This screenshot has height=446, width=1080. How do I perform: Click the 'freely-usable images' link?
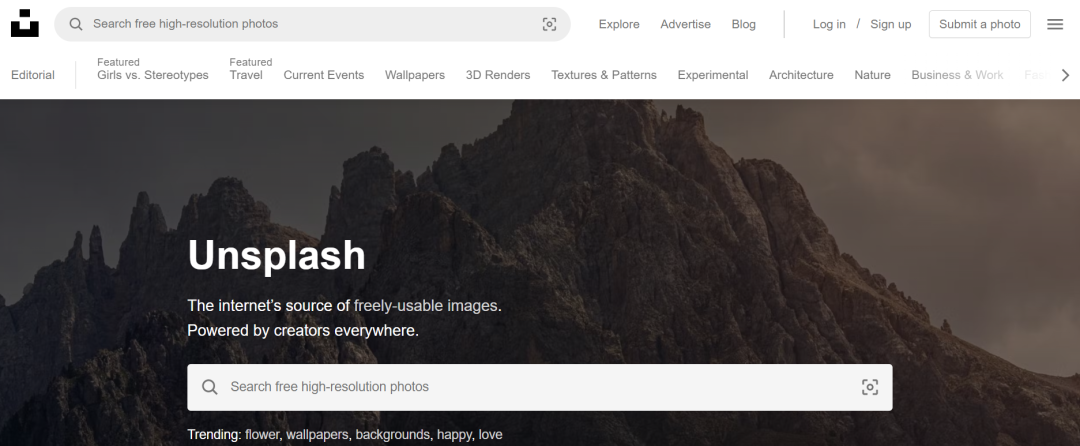(426, 306)
